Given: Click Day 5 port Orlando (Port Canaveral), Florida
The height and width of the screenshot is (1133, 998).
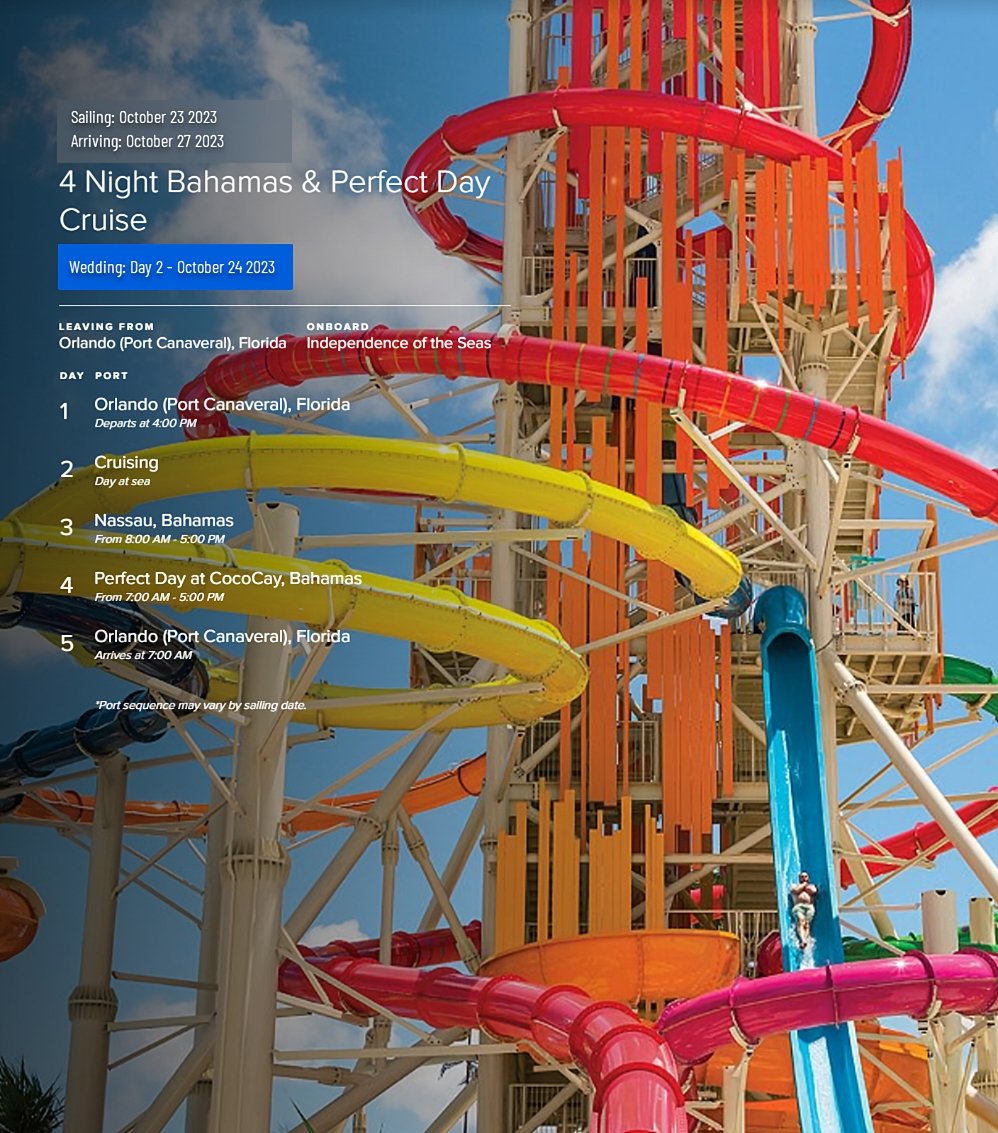Looking at the screenshot, I should 222,637.
